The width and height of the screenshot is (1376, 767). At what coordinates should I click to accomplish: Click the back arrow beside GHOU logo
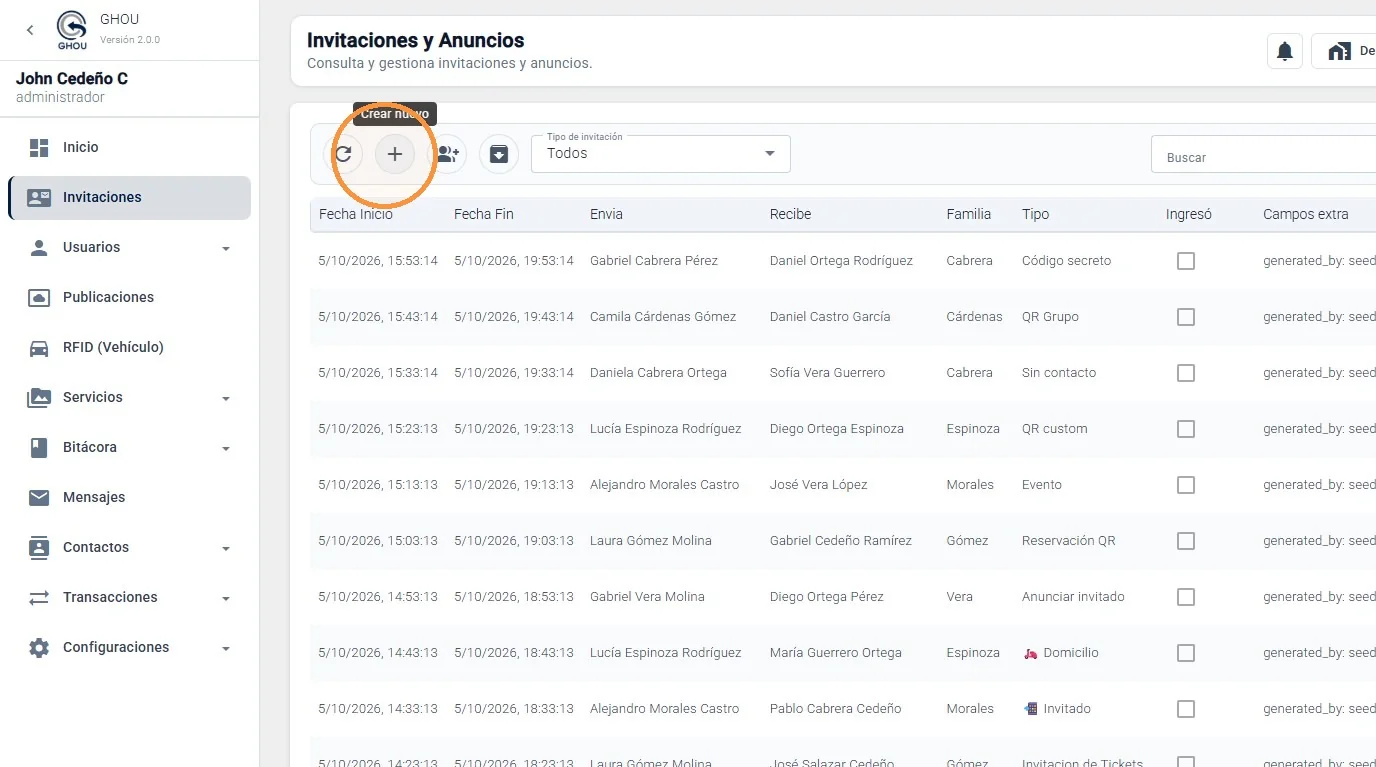tap(30, 30)
